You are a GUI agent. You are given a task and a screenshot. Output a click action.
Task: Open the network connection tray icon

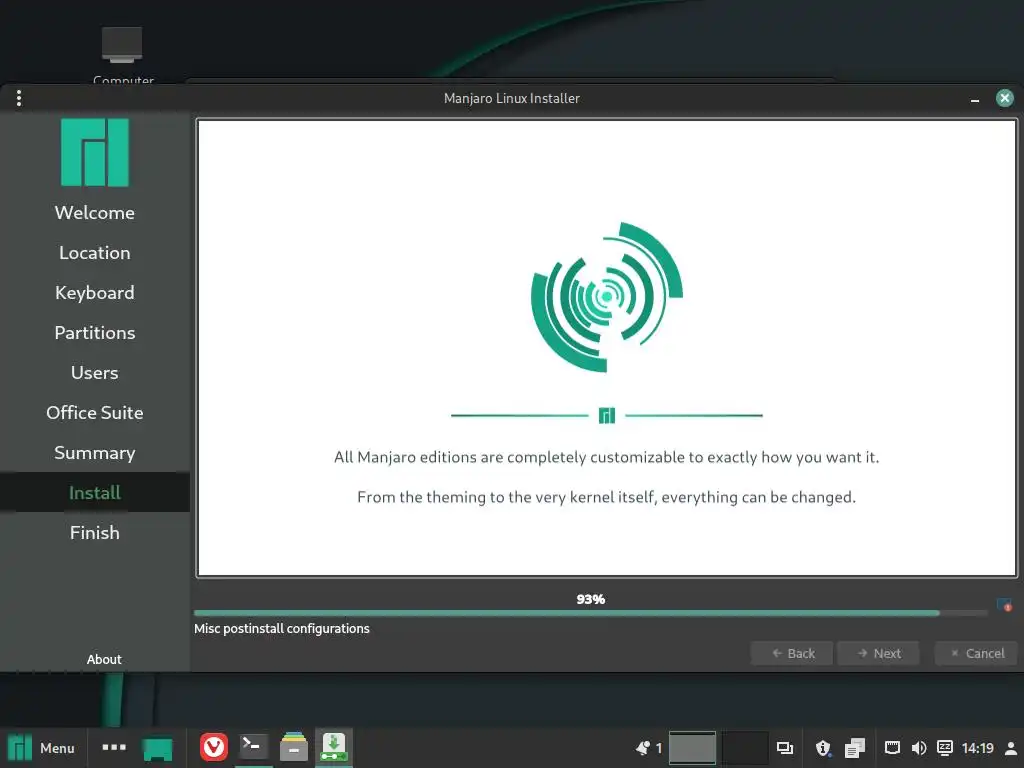pos(892,748)
